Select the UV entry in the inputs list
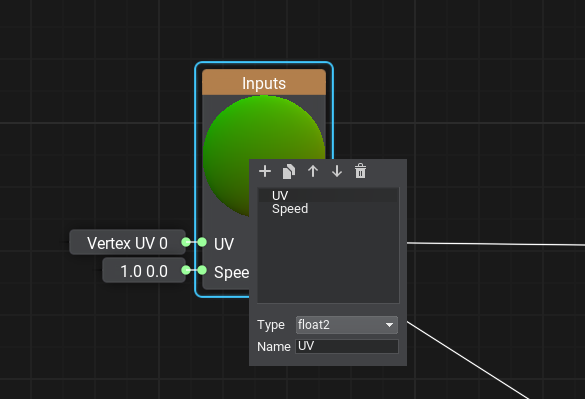This screenshot has width=585, height=399. (328, 195)
